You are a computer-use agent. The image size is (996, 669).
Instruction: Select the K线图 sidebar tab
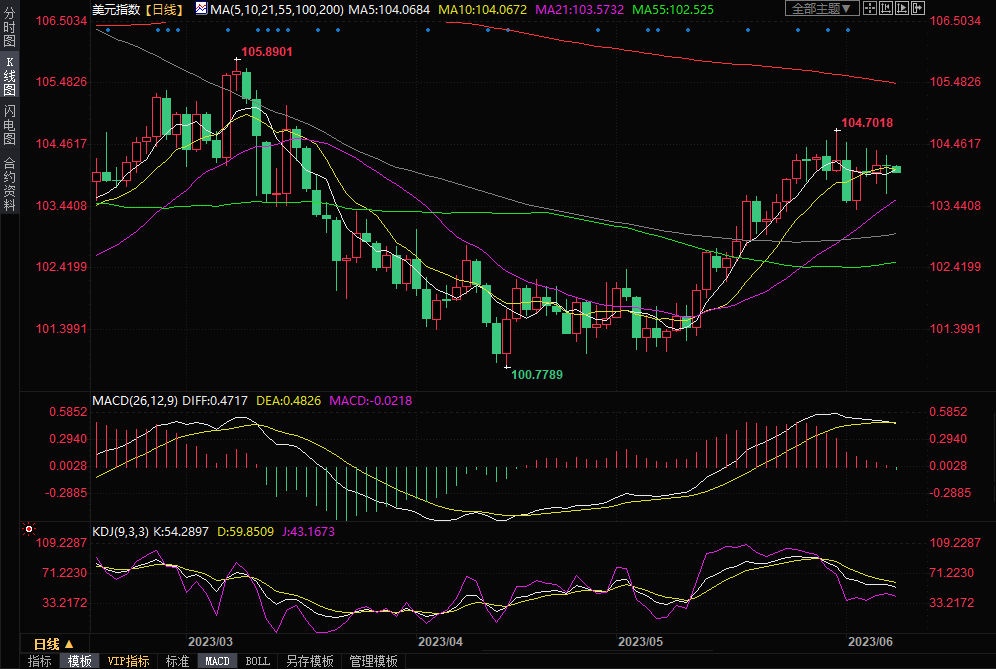[9, 82]
